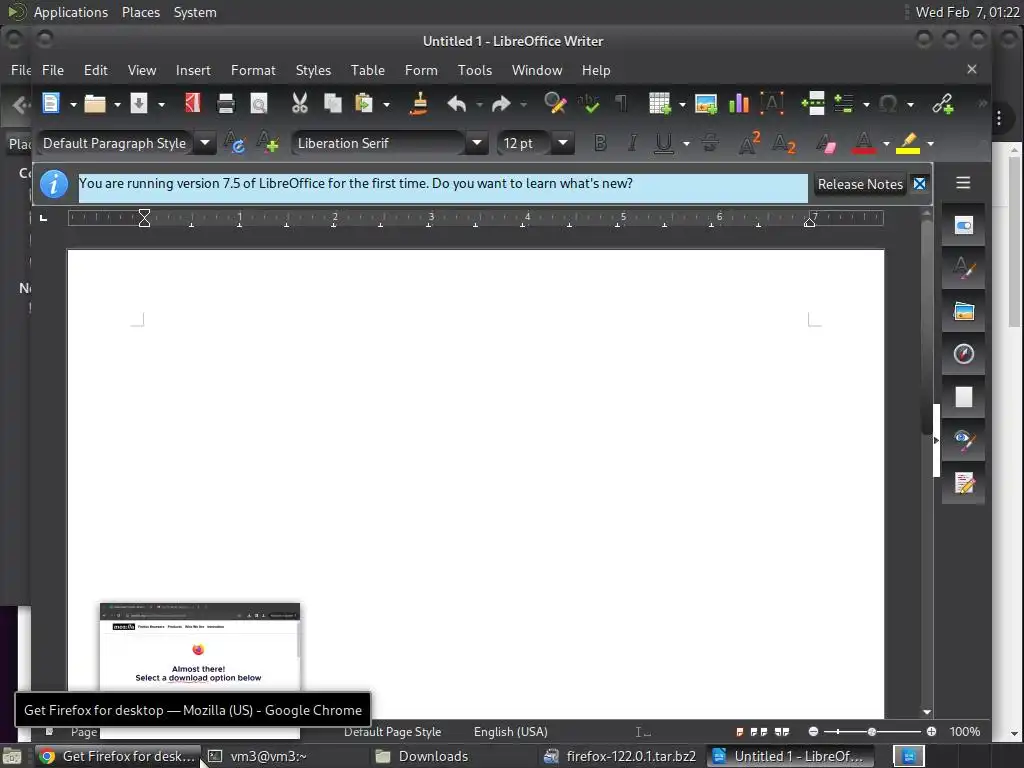This screenshot has height=768, width=1024.
Task: Click the New document icon
Action: pyautogui.click(x=51, y=103)
